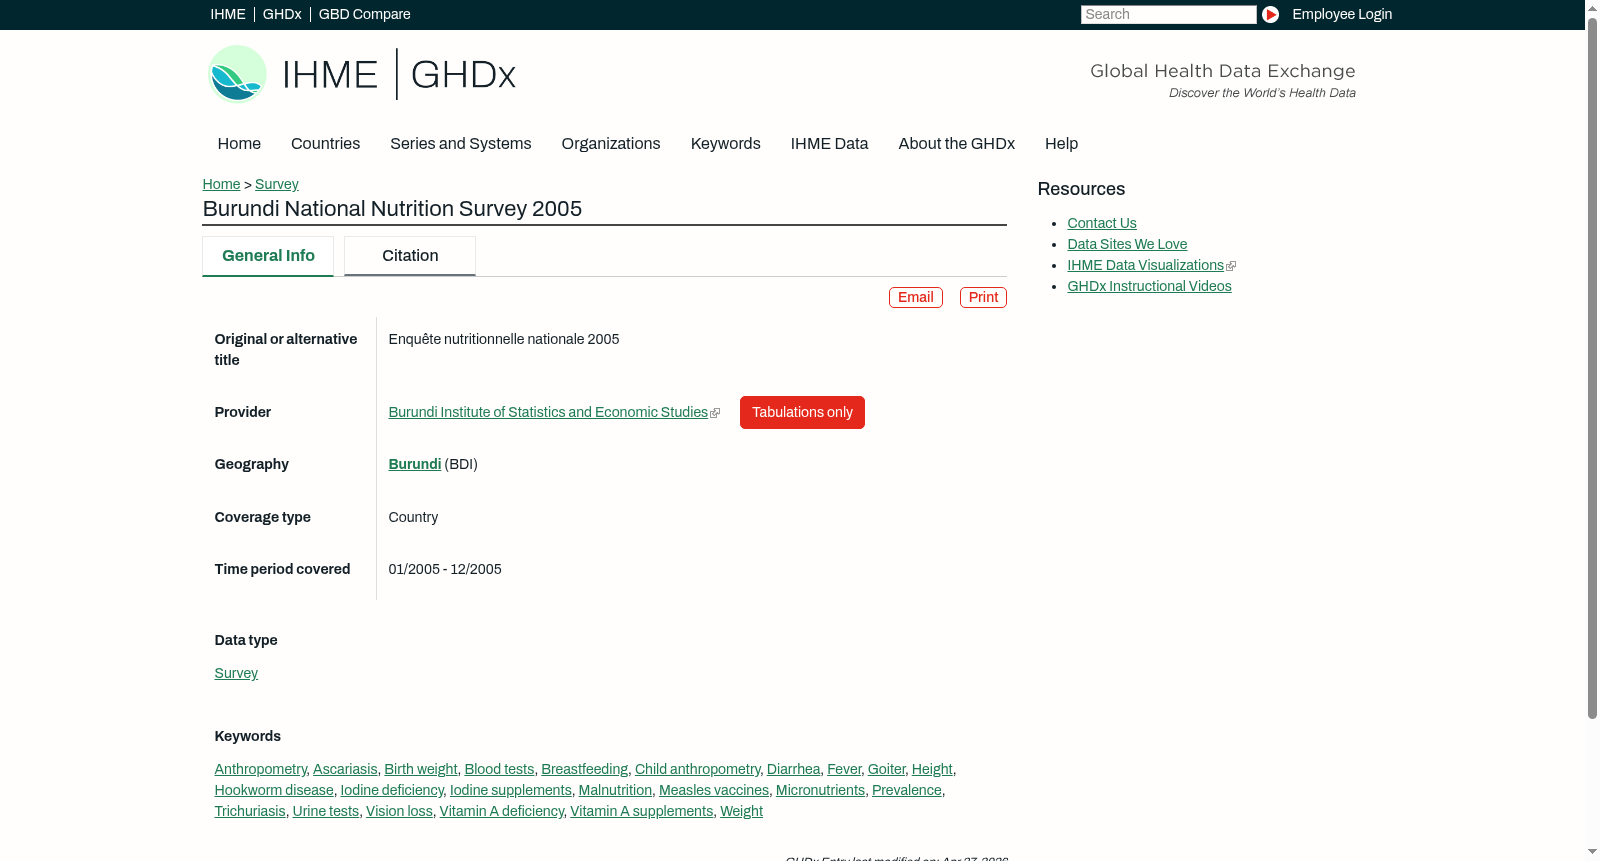Screen dimensions: 1600x861
Task: Open the Goiter keyword link
Action: (x=886, y=769)
